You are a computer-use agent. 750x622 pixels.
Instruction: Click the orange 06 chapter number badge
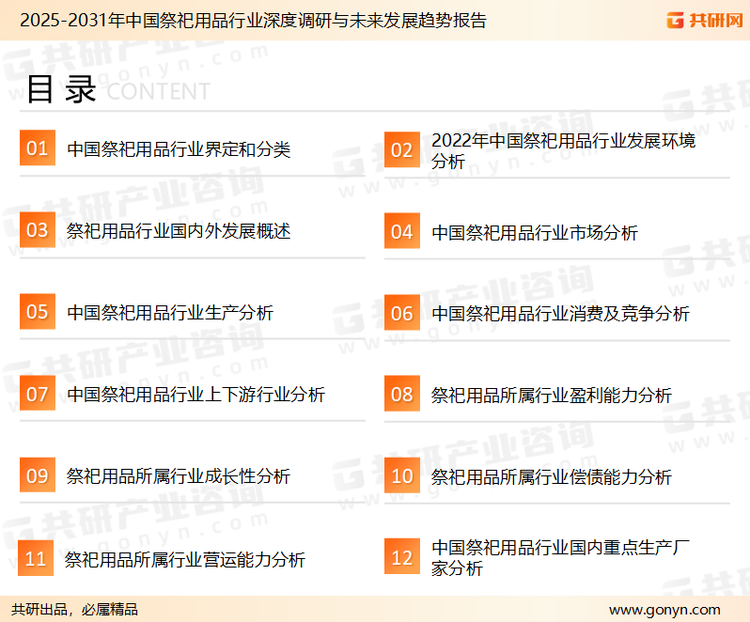(402, 313)
